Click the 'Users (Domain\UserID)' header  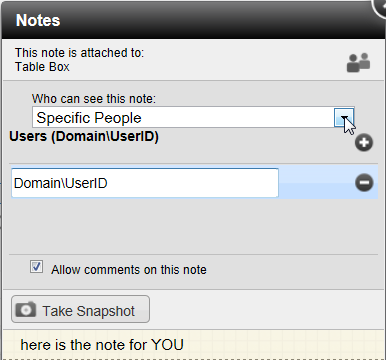[84, 136]
